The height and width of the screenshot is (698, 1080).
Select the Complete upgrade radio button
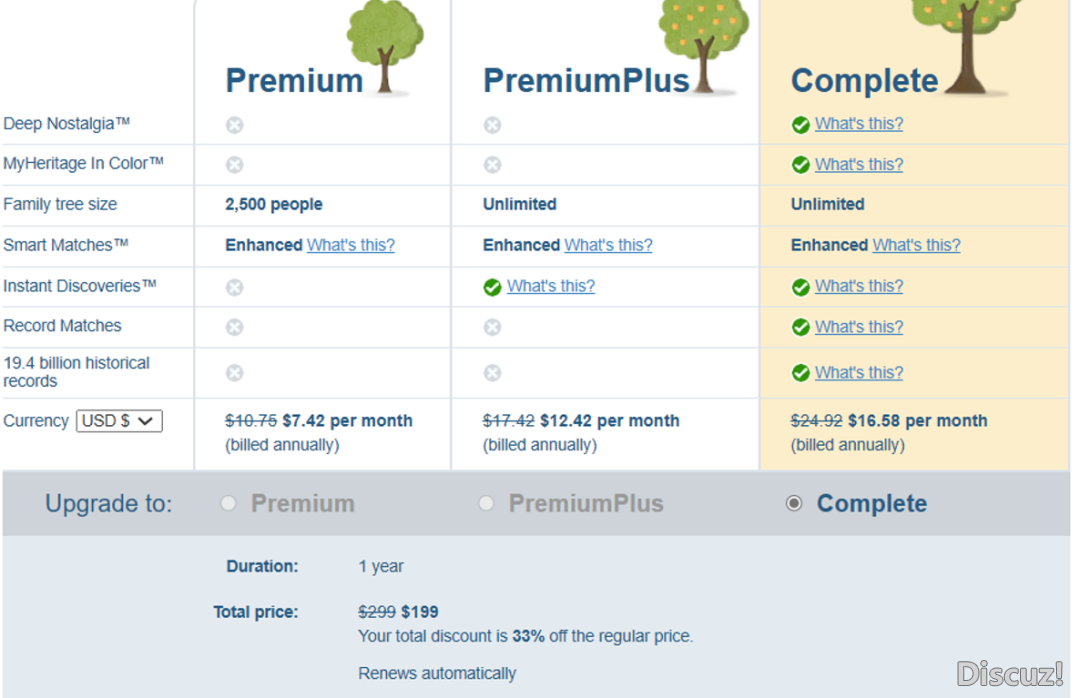[794, 504]
